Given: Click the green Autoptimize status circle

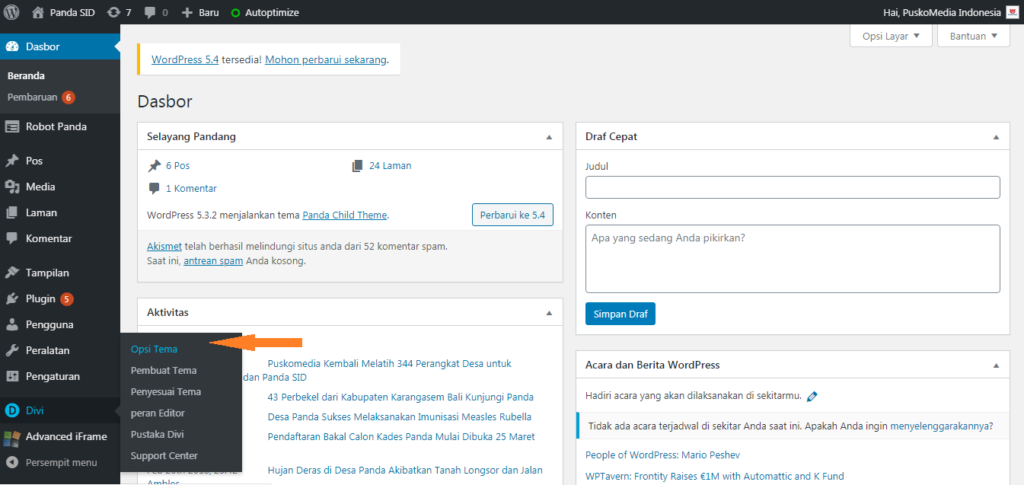Looking at the screenshot, I should click(235, 12).
